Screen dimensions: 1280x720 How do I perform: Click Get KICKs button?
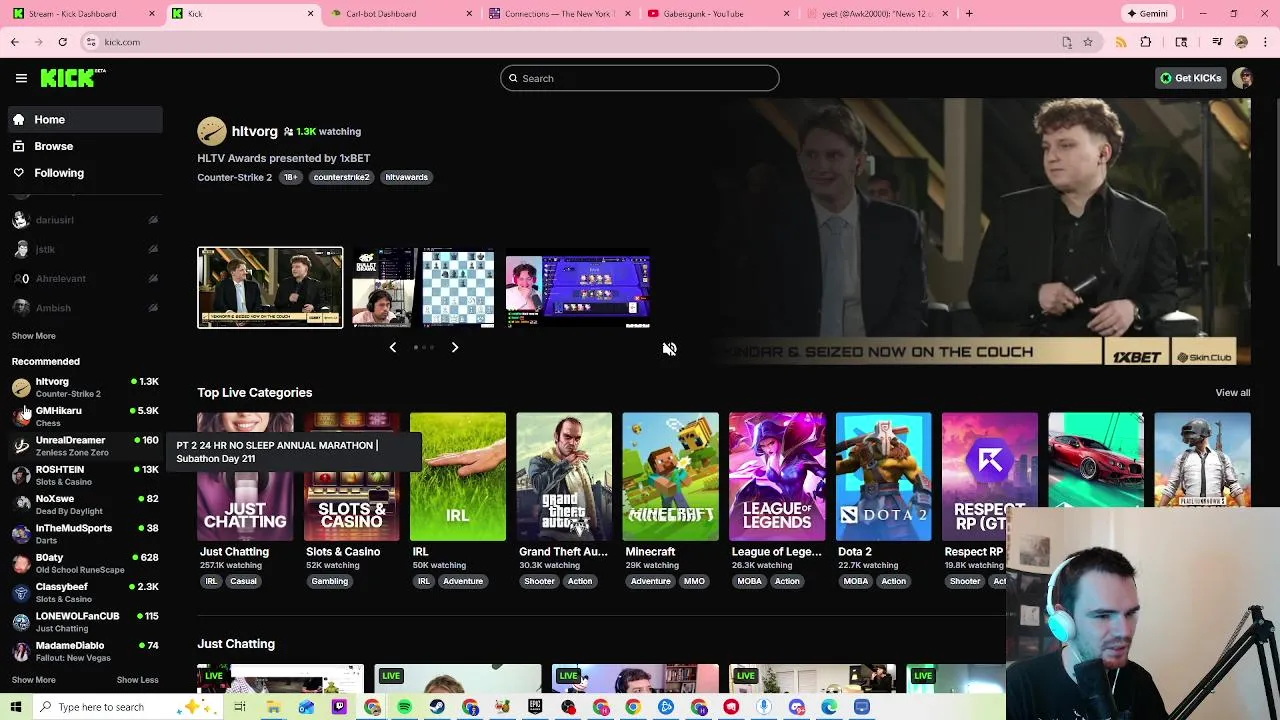point(1190,78)
